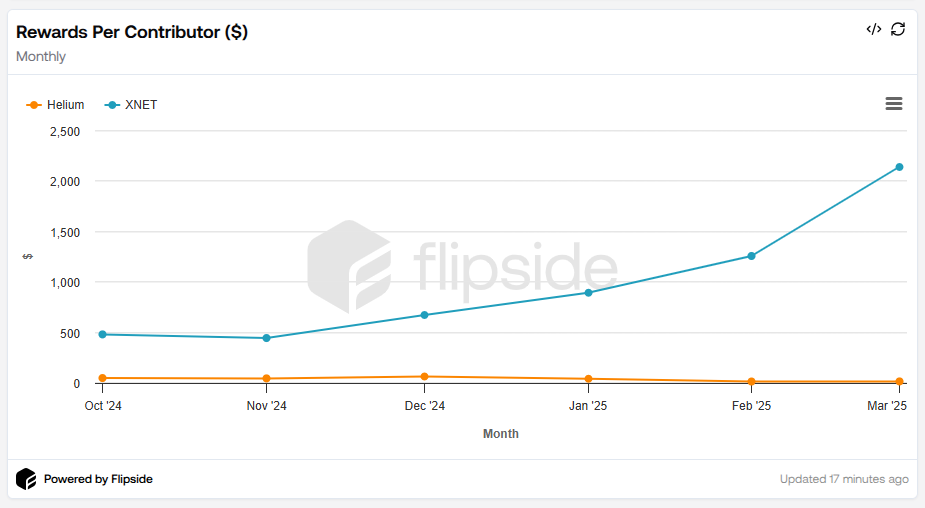Open the Powered by Flipside link
The height and width of the screenshot is (508, 925).
click(98, 479)
